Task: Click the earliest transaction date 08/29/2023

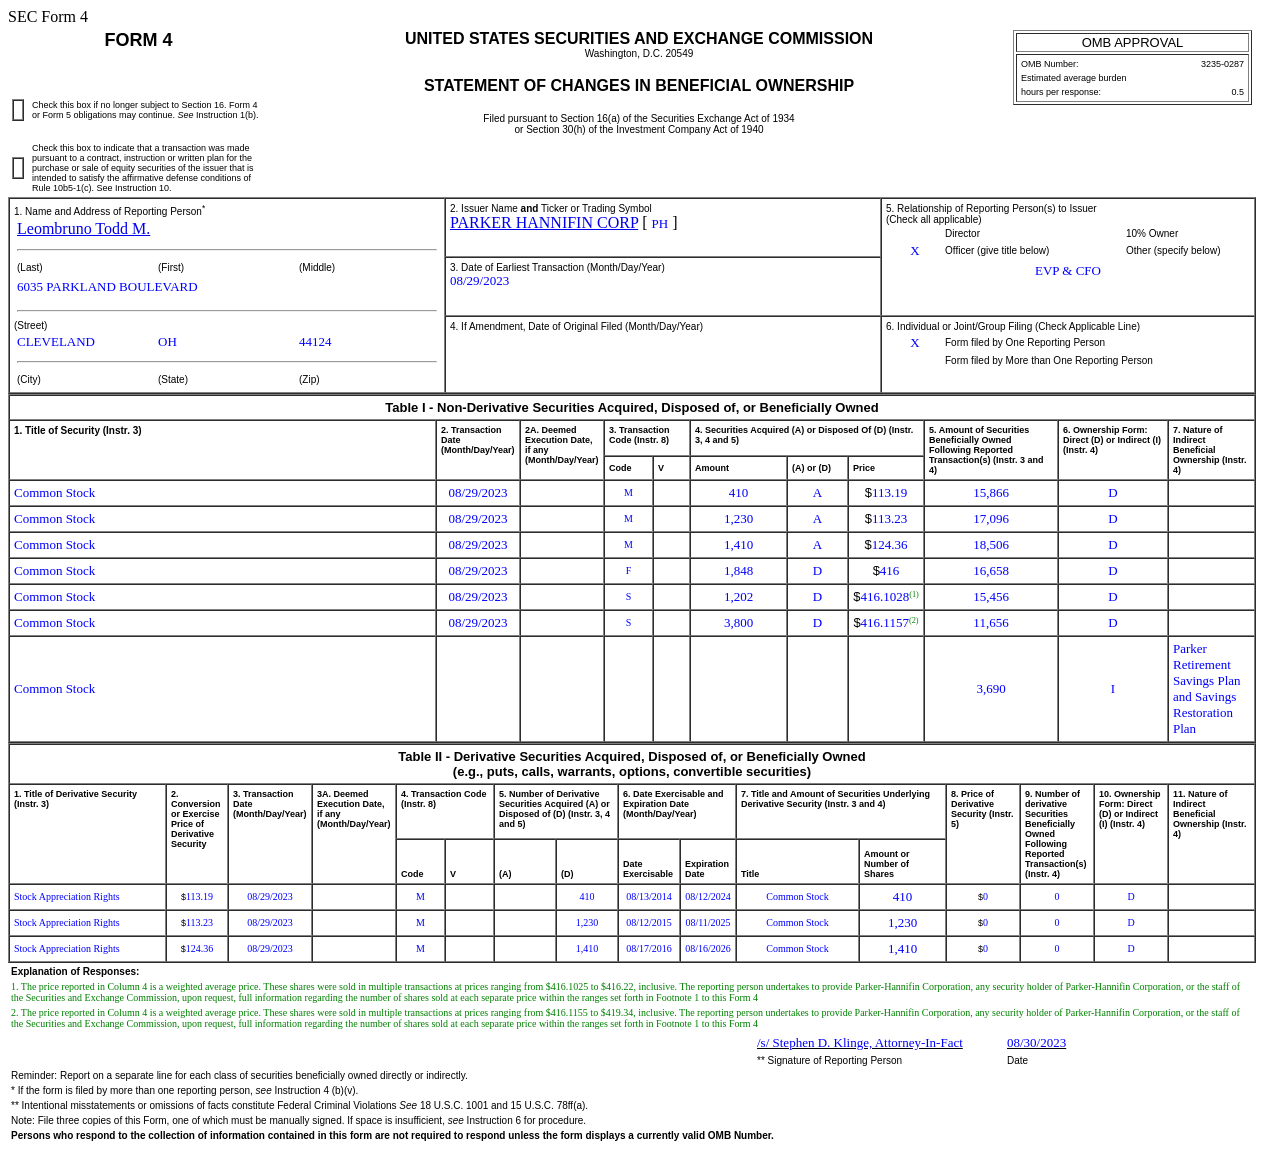Action: pyautogui.click(x=479, y=281)
